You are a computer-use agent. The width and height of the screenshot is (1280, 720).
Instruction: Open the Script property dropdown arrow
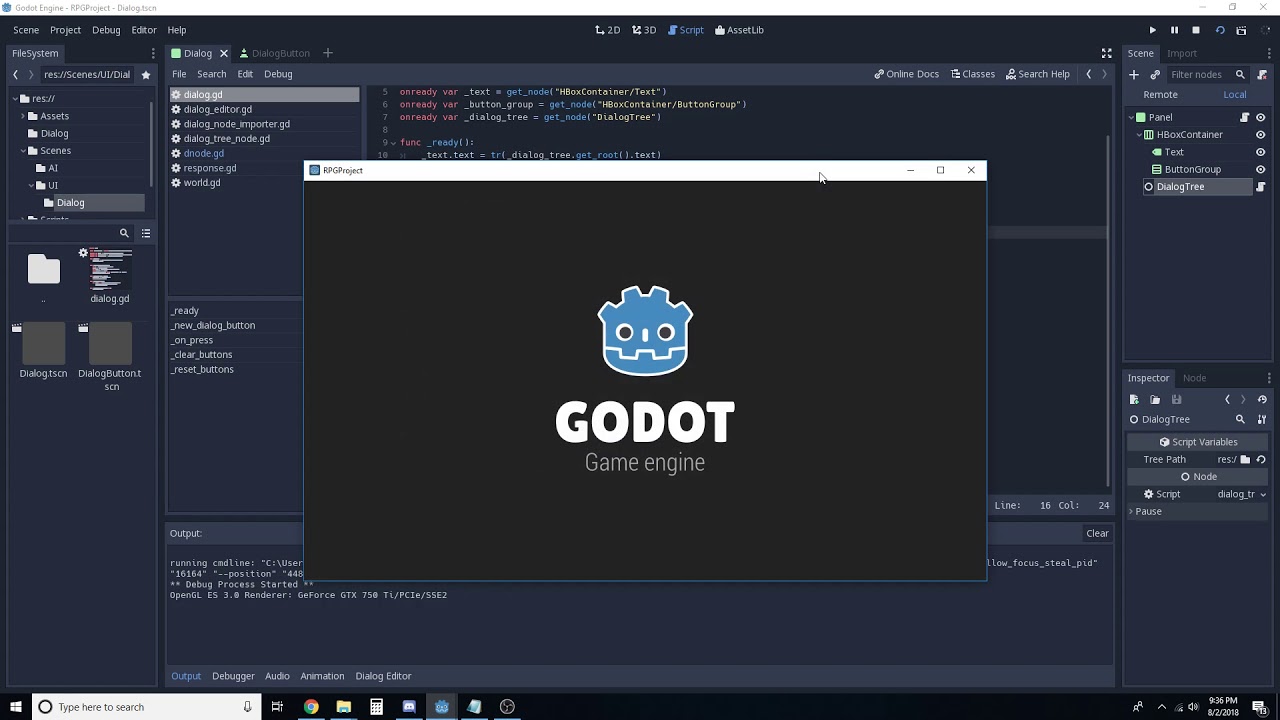pyautogui.click(x=1263, y=494)
